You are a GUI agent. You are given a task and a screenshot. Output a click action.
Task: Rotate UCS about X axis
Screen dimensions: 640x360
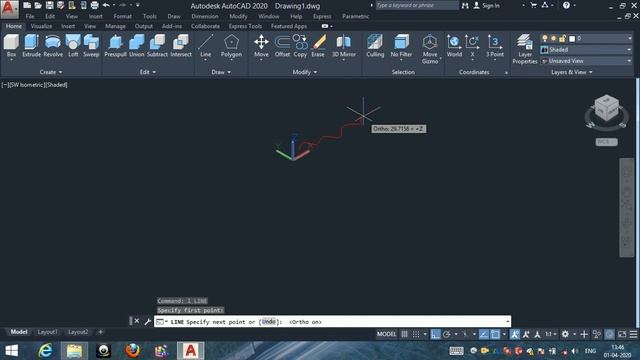tap(472, 46)
